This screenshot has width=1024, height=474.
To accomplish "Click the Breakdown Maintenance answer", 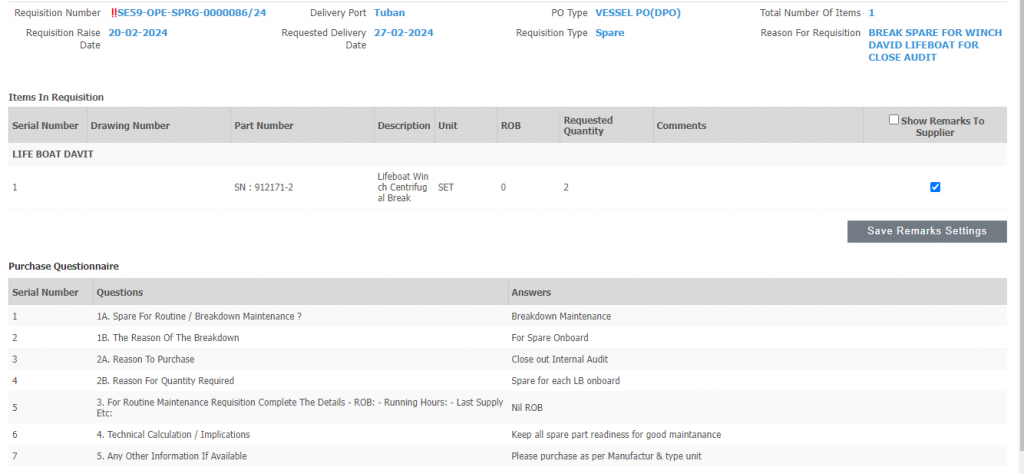I will tap(561, 316).
